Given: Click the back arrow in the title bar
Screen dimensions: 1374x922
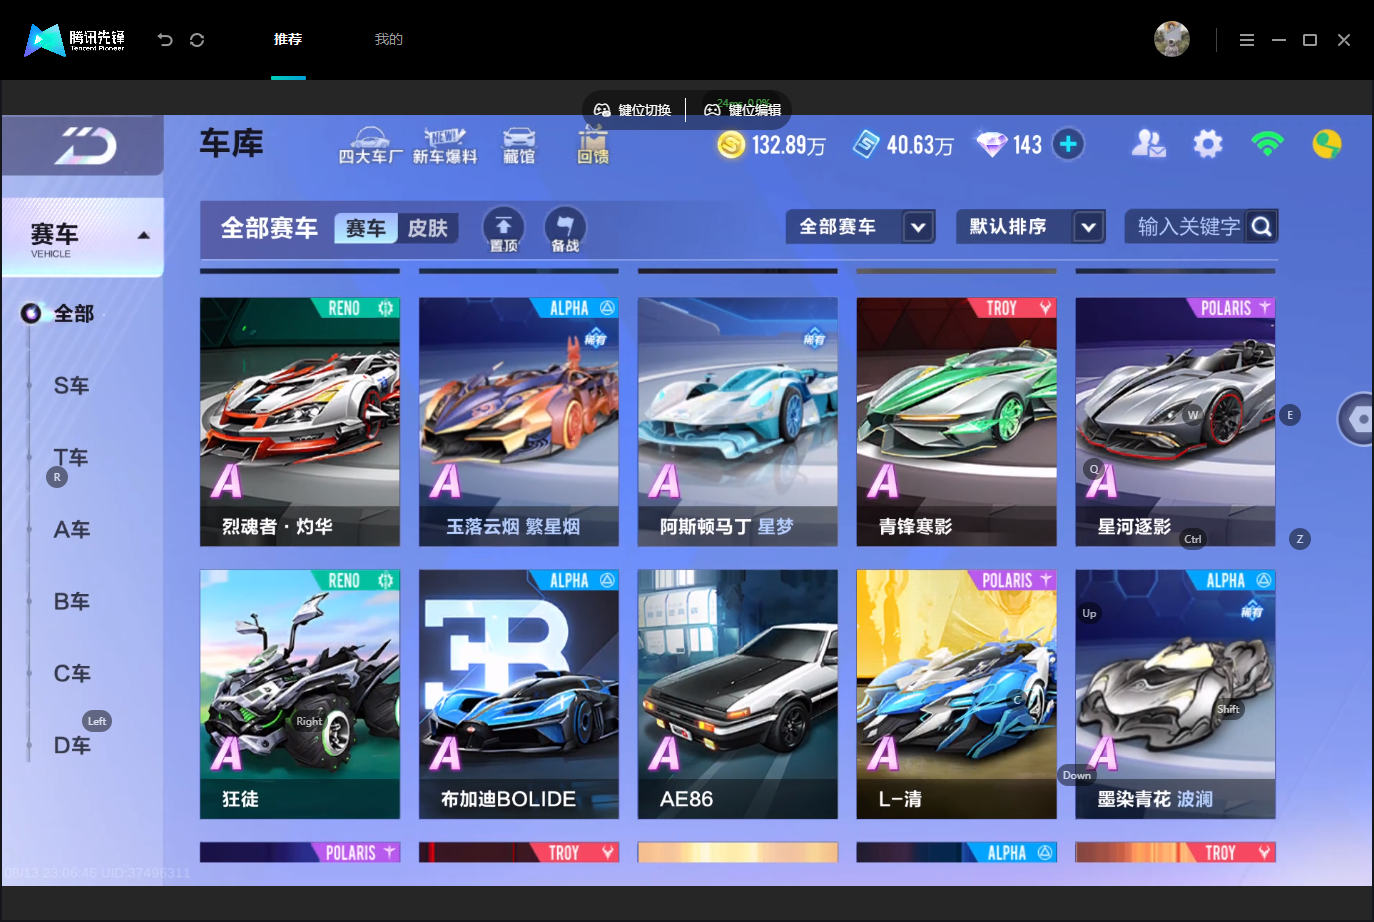Looking at the screenshot, I should point(165,40).
